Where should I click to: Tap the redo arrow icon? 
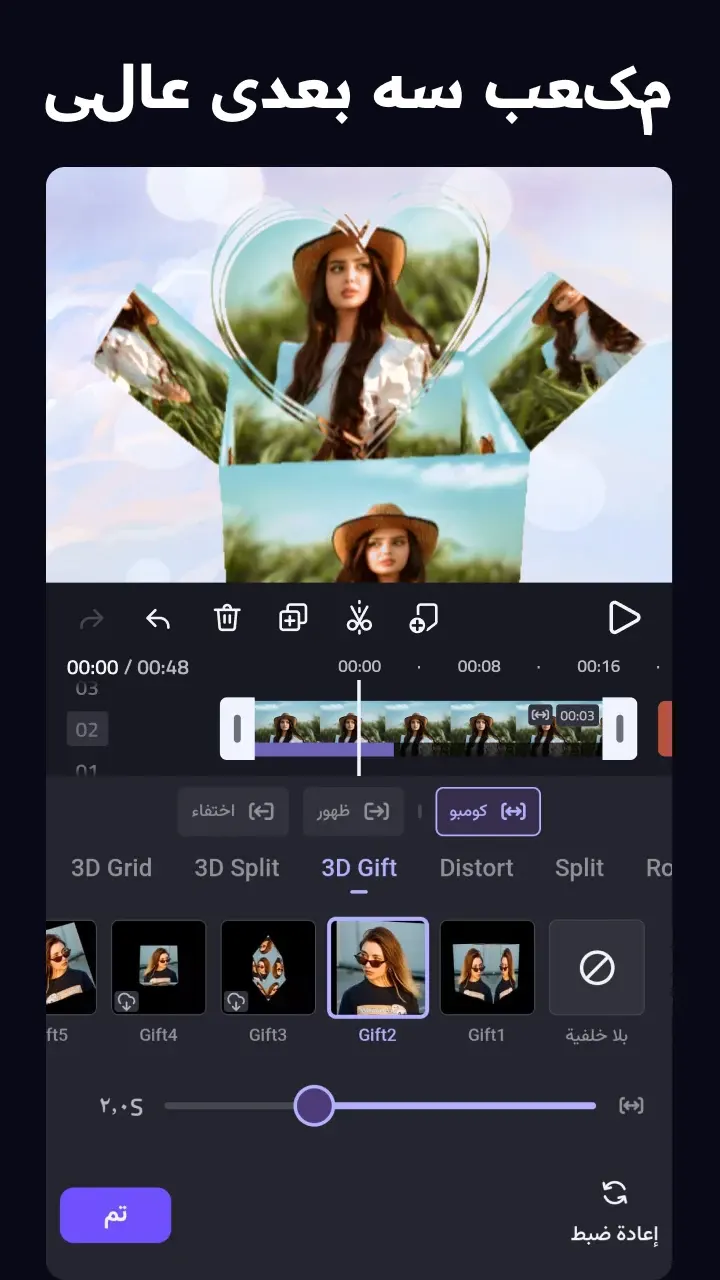[91, 619]
